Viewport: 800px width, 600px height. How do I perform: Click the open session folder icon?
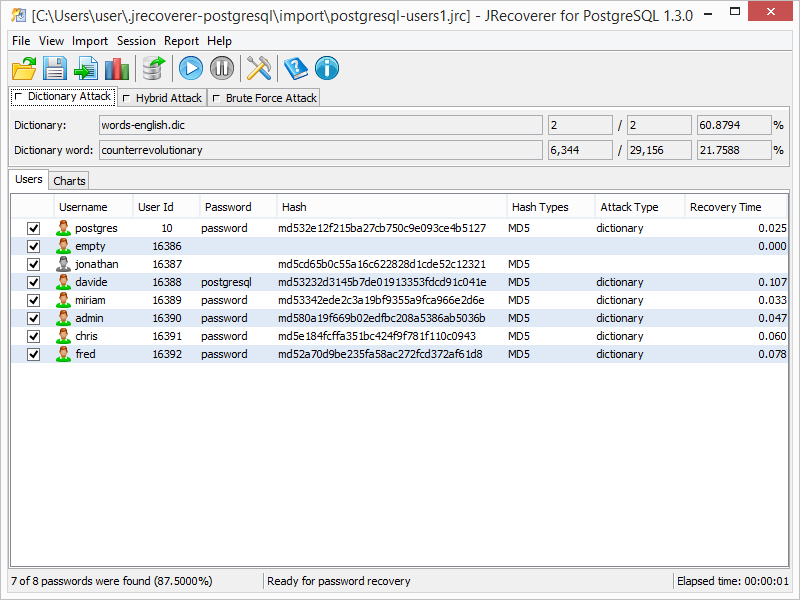[x=24, y=68]
